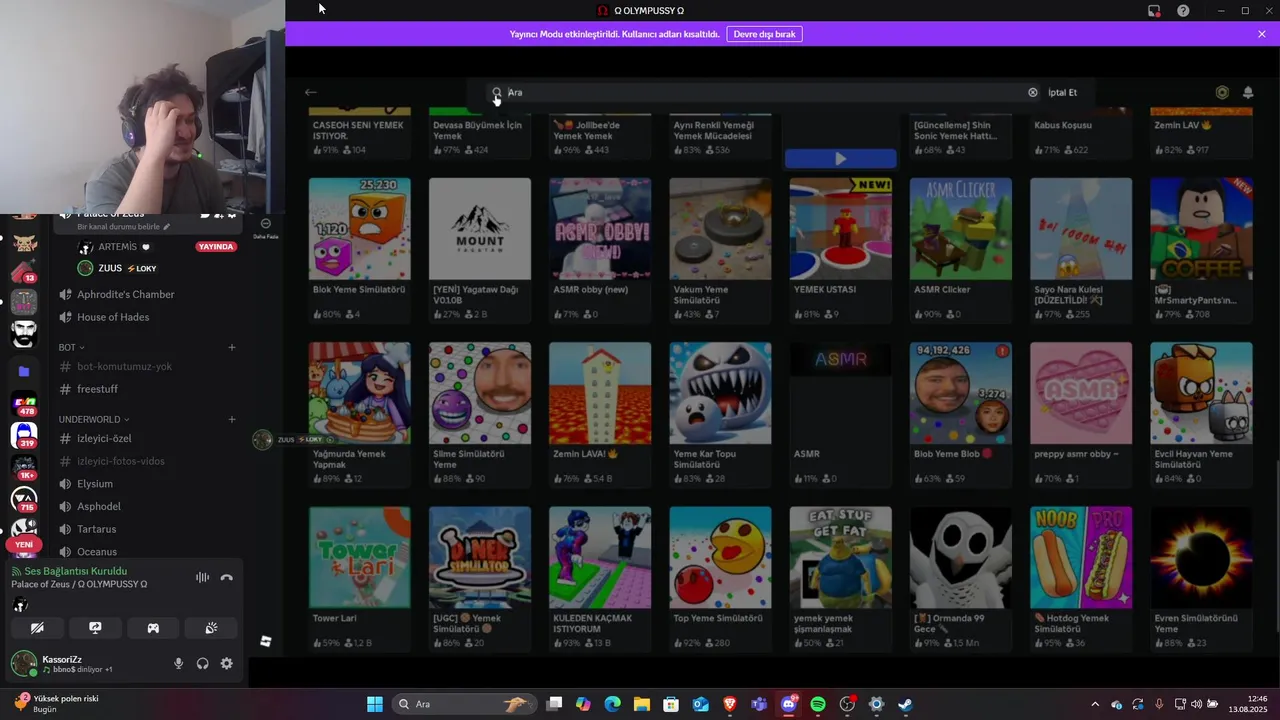
Task: Open ASMR Clicker game thumbnail
Action: (x=961, y=229)
